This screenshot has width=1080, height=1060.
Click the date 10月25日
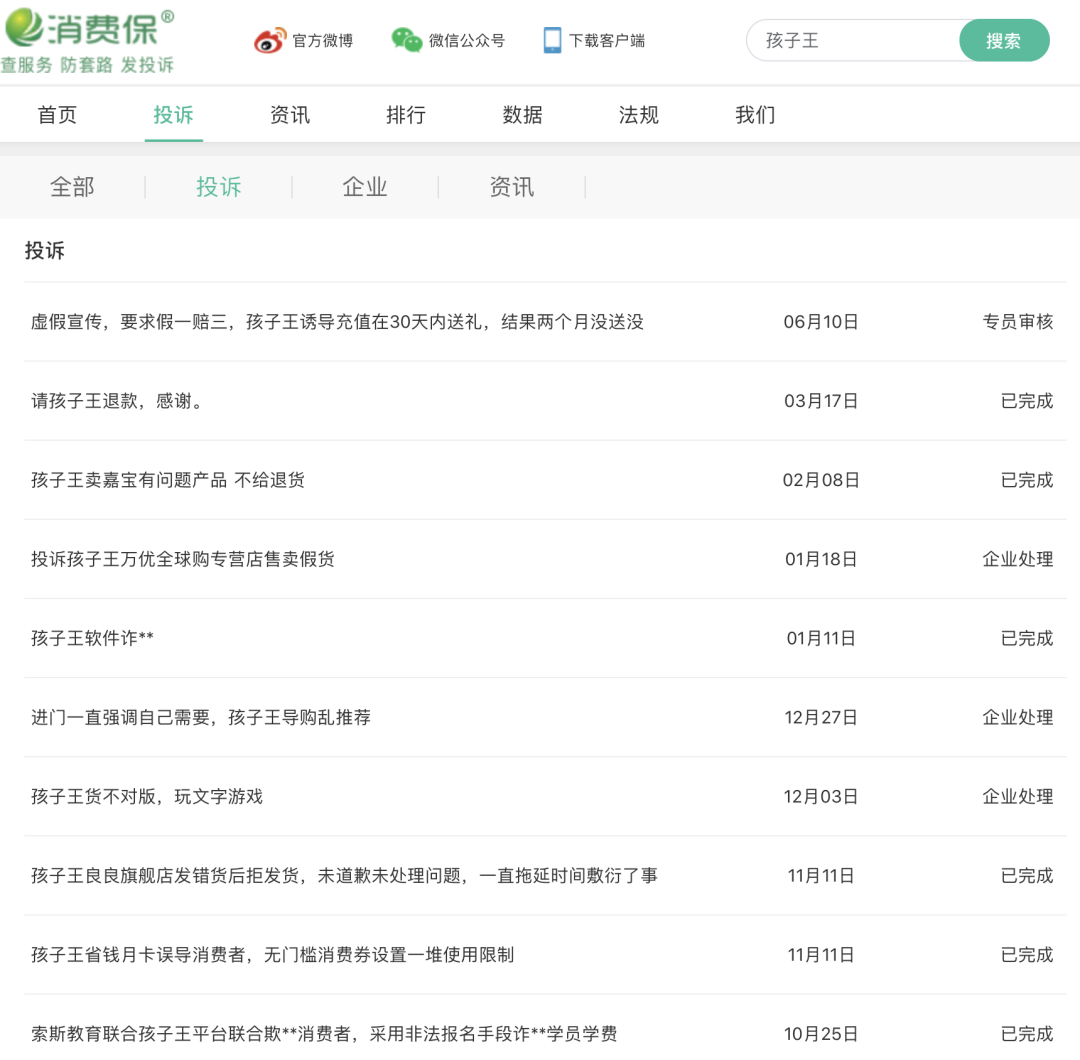(x=821, y=1034)
